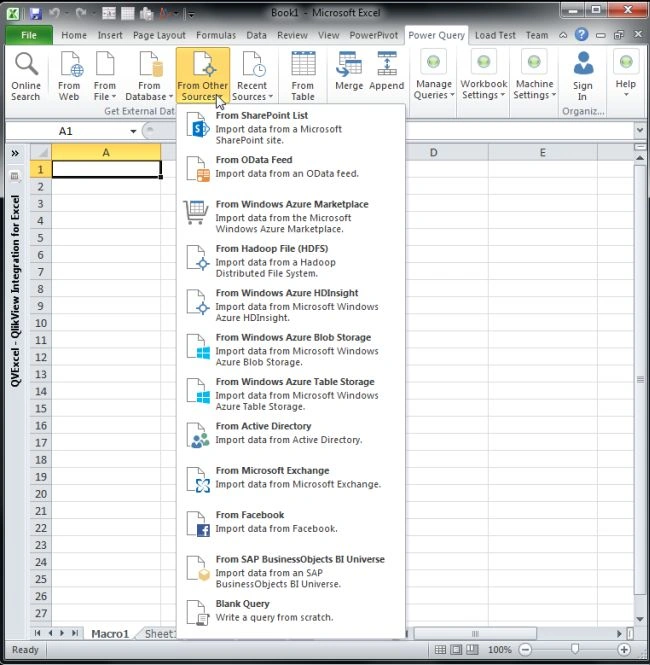
Task: Open From Web data import
Action: coord(69,76)
